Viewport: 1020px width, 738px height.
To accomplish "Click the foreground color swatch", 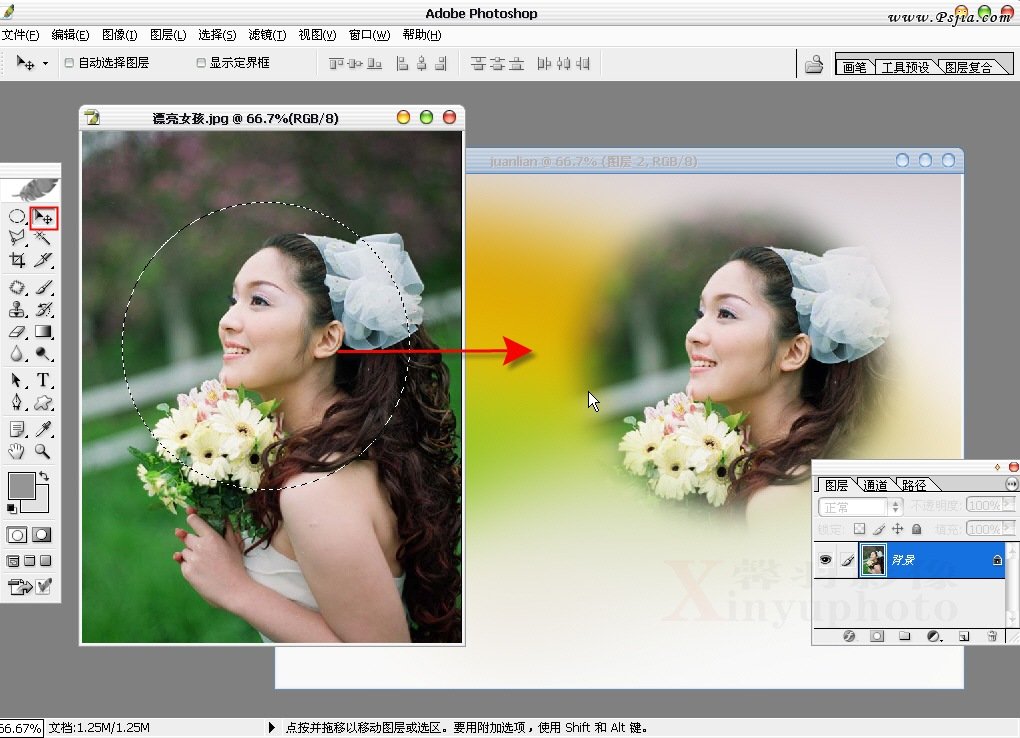I will pos(21,486).
